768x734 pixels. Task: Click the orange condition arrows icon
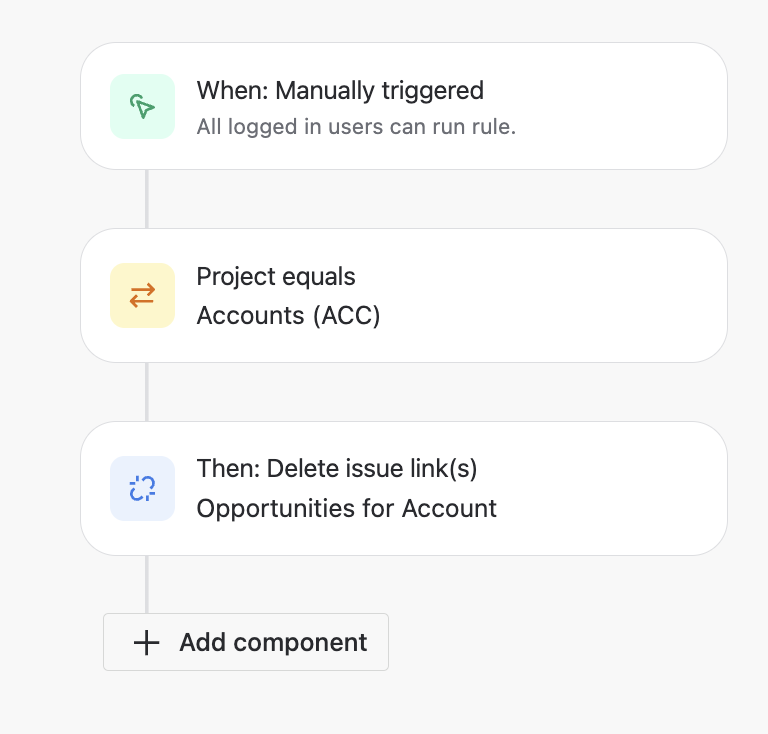[x=143, y=296]
